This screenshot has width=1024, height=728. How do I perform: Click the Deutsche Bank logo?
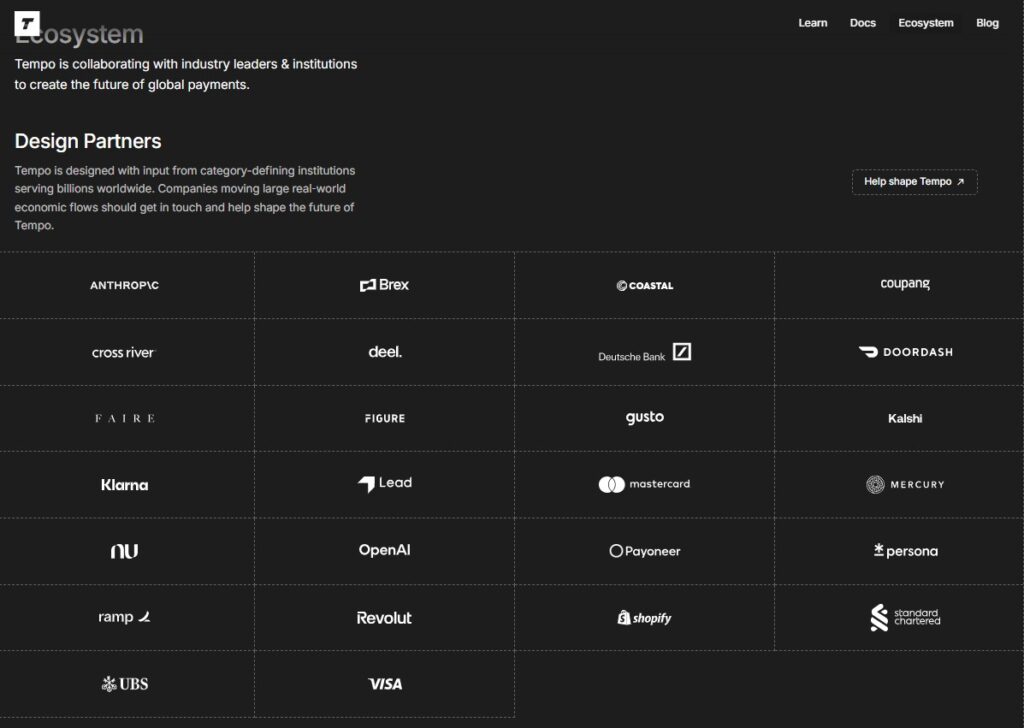645,353
